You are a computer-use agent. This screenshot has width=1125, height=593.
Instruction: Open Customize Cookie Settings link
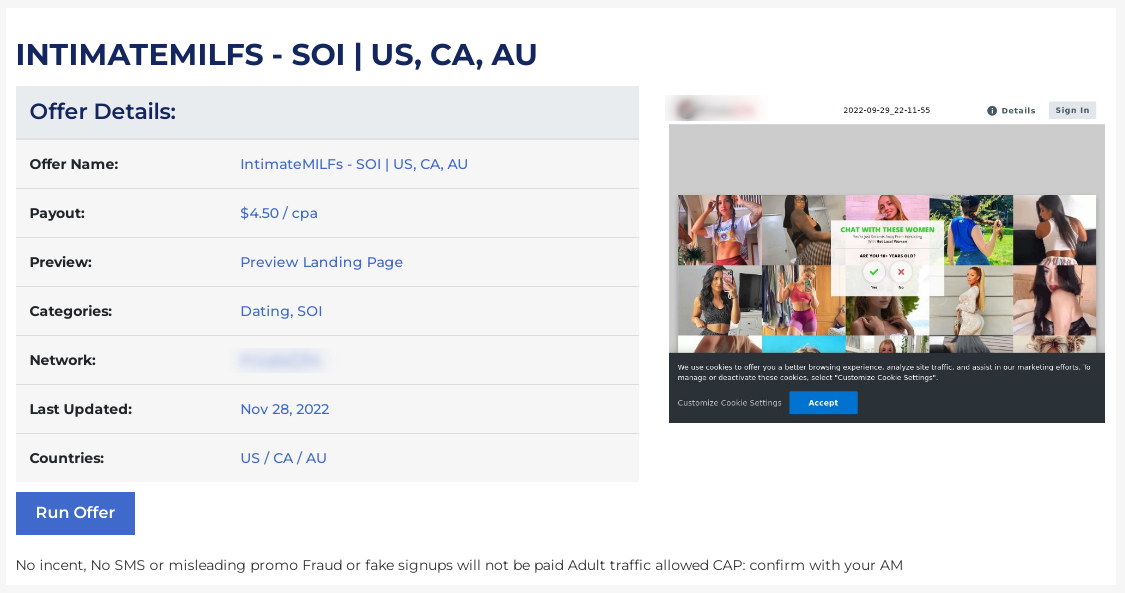click(x=729, y=403)
